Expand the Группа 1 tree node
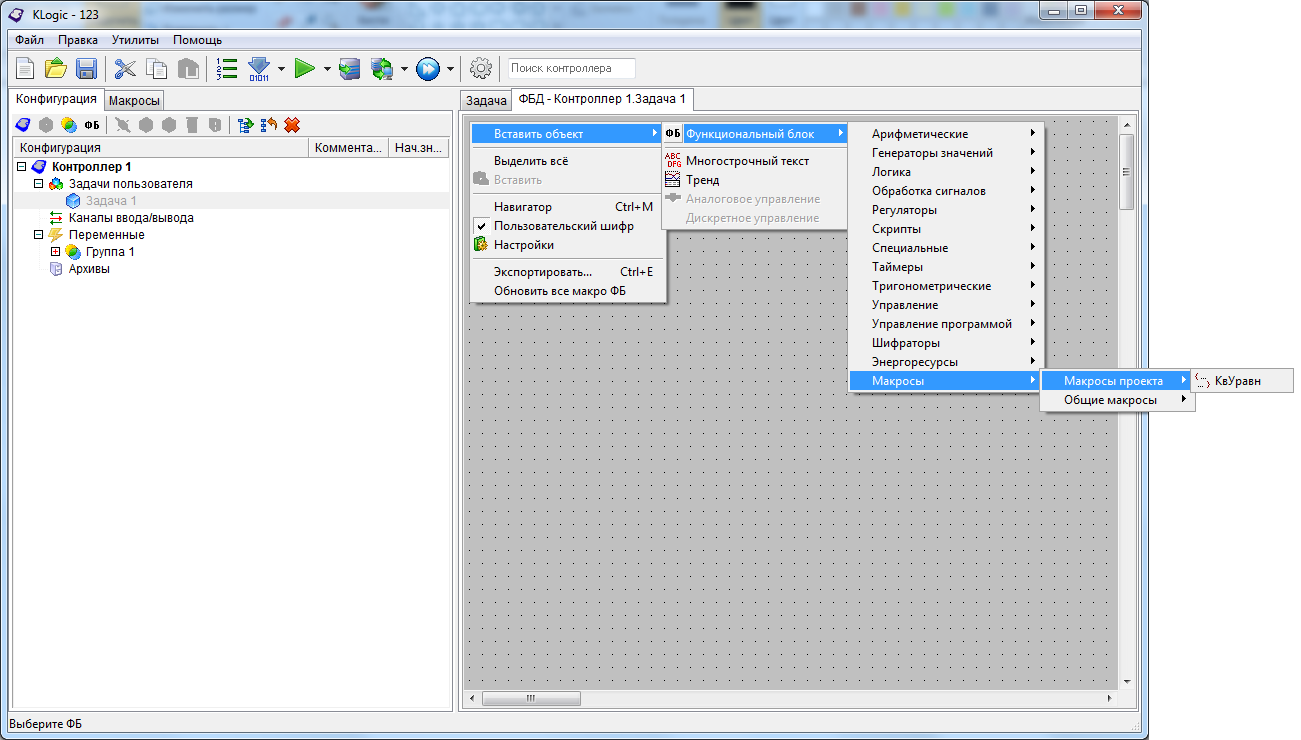This screenshot has height=740, width=1301. coord(56,252)
